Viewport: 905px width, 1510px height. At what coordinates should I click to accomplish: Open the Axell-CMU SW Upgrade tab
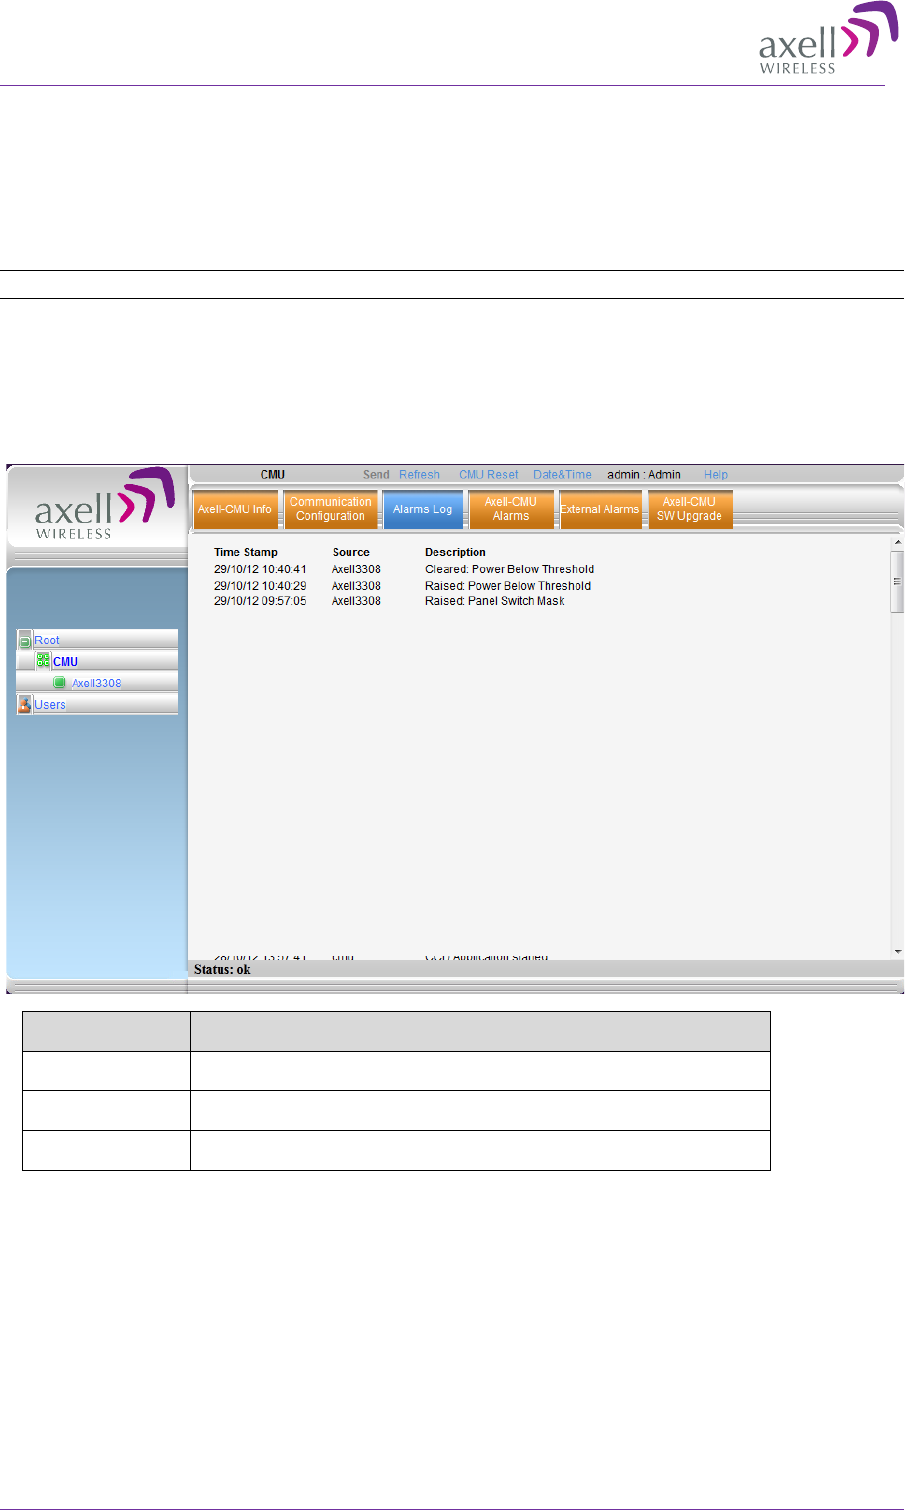[x=690, y=509]
